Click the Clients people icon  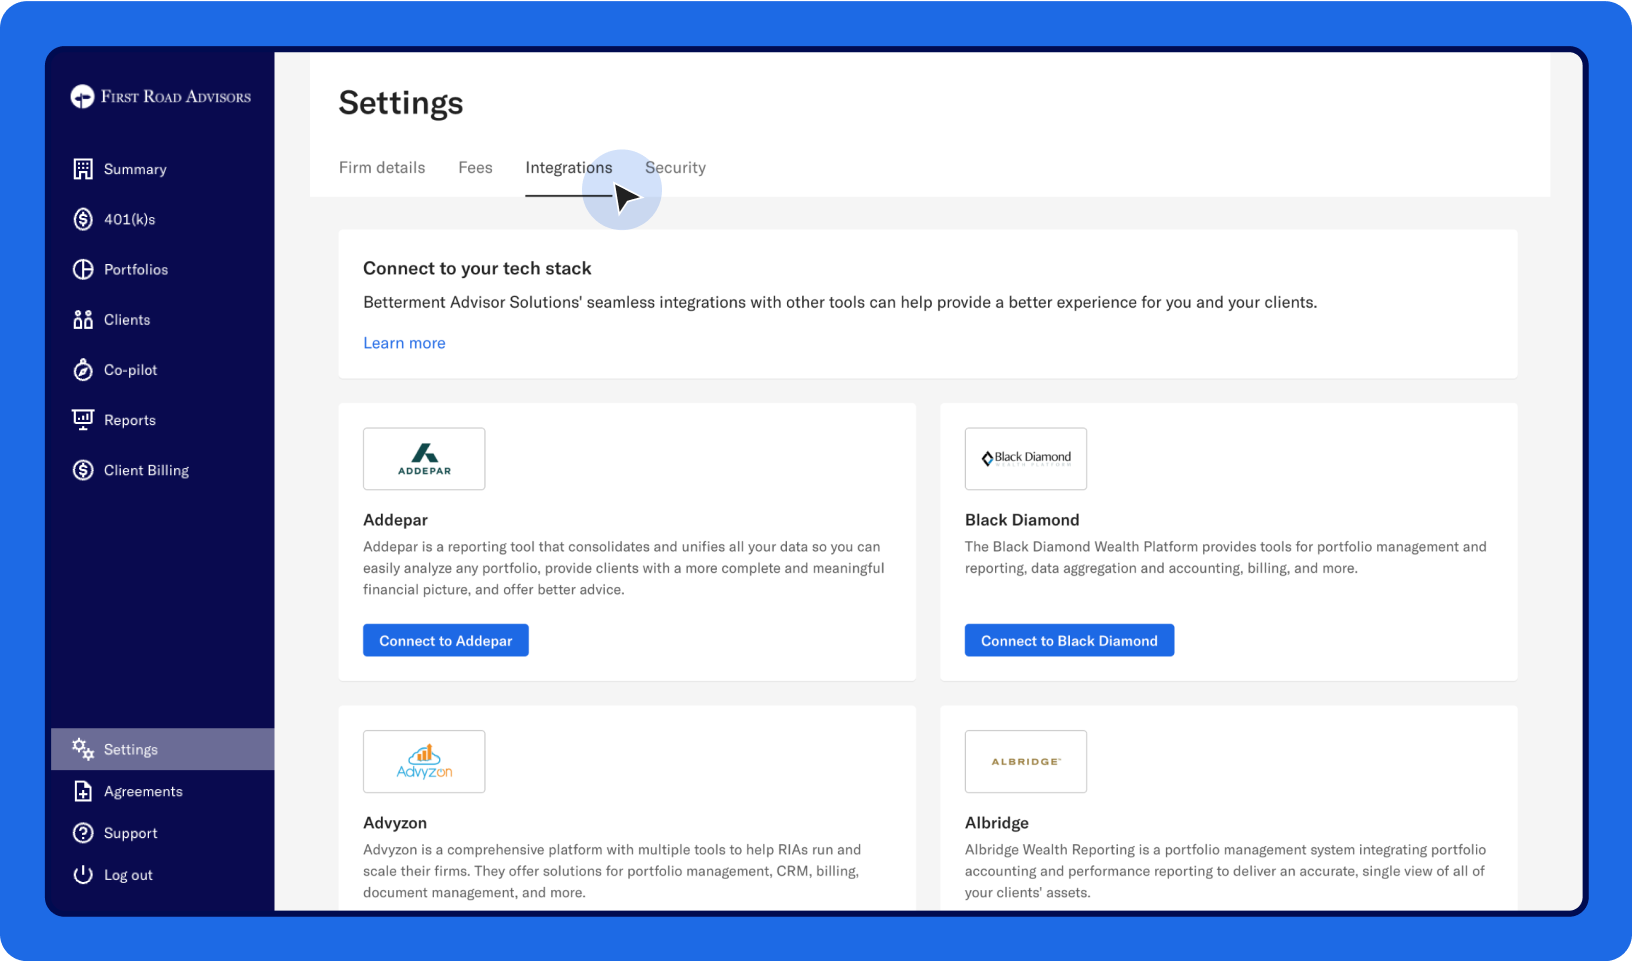point(83,319)
